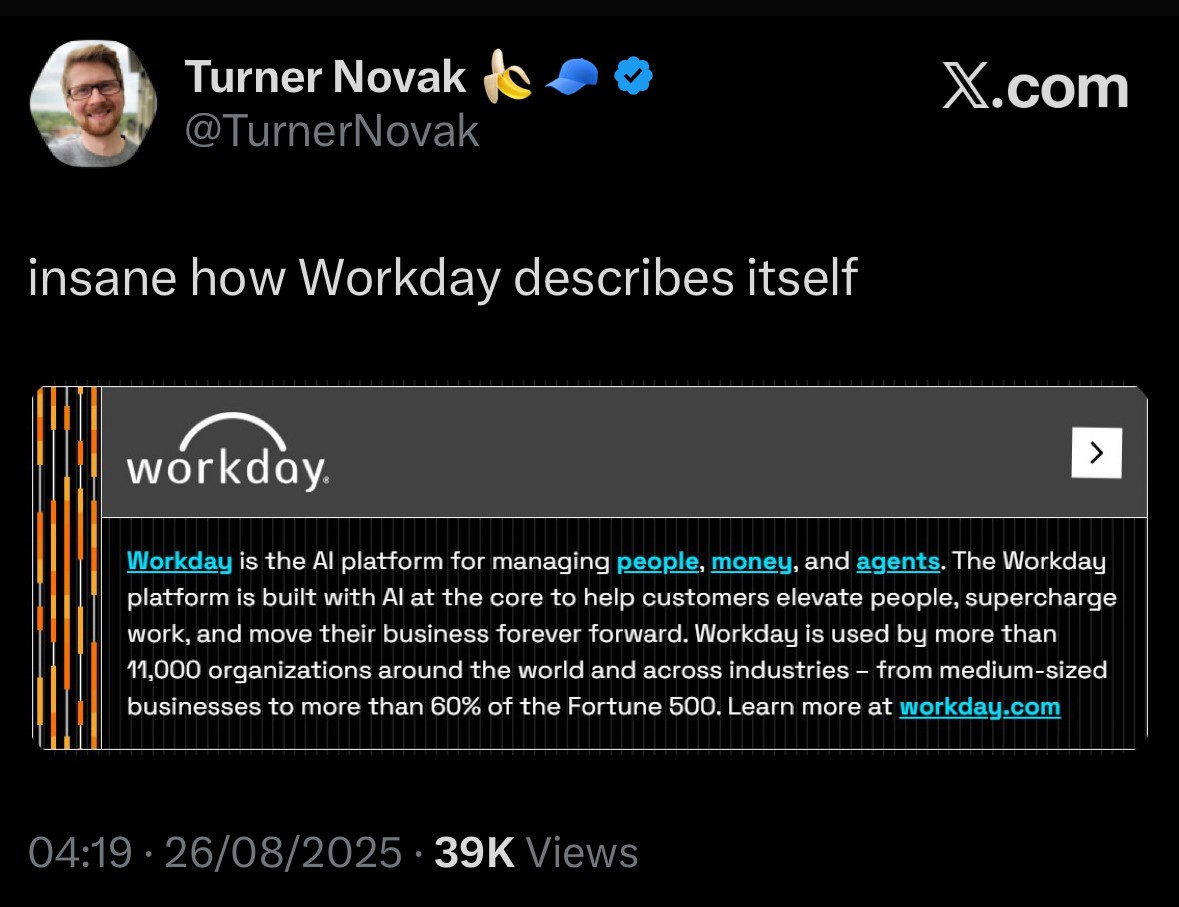
Task: Expand the Workday card with the chevron arrow
Action: pyautogui.click(x=1096, y=453)
